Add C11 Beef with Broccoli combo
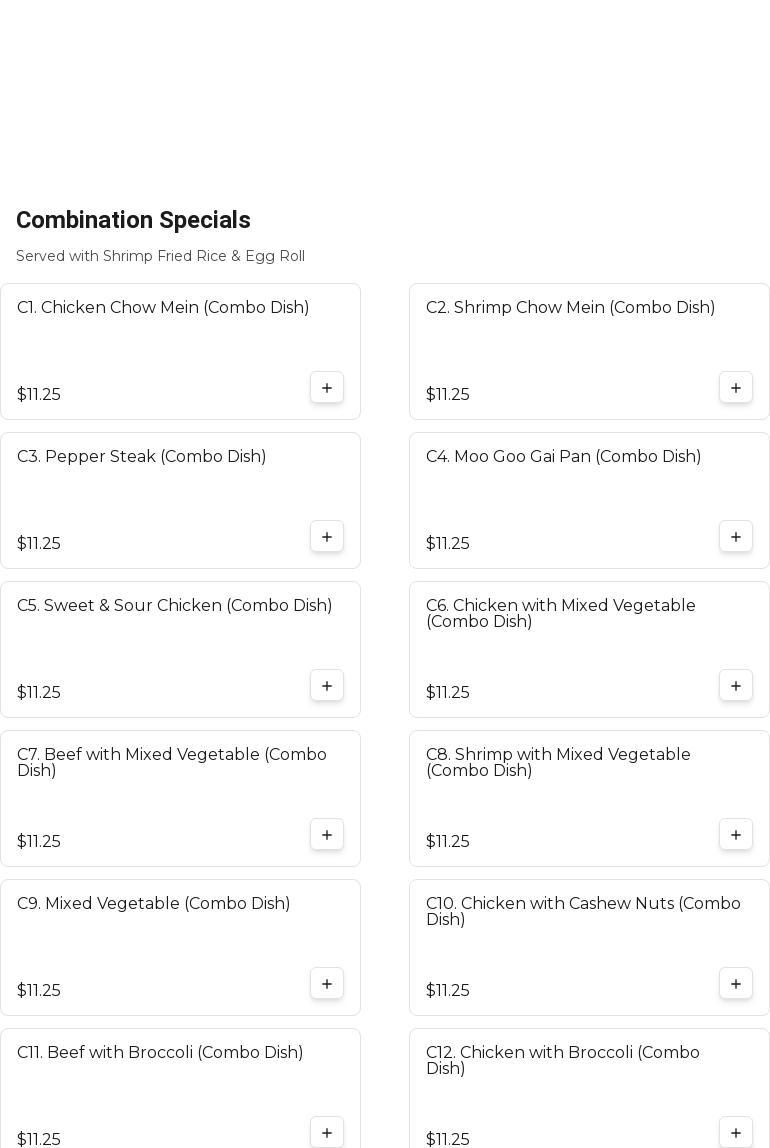Image resolution: width=770 pixels, height=1148 pixels. (327, 1133)
